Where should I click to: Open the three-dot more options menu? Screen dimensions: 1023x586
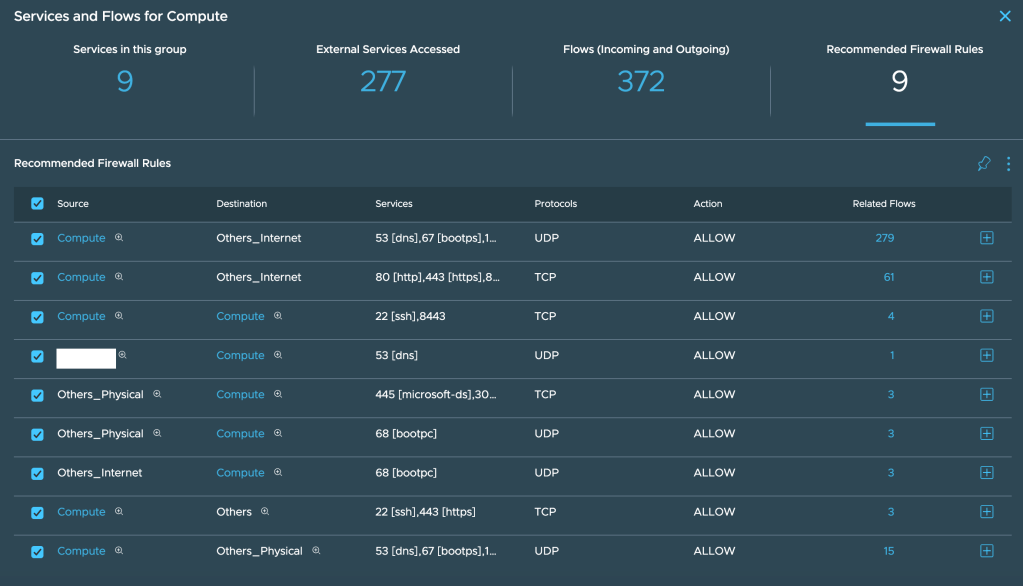[x=1008, y=164]
